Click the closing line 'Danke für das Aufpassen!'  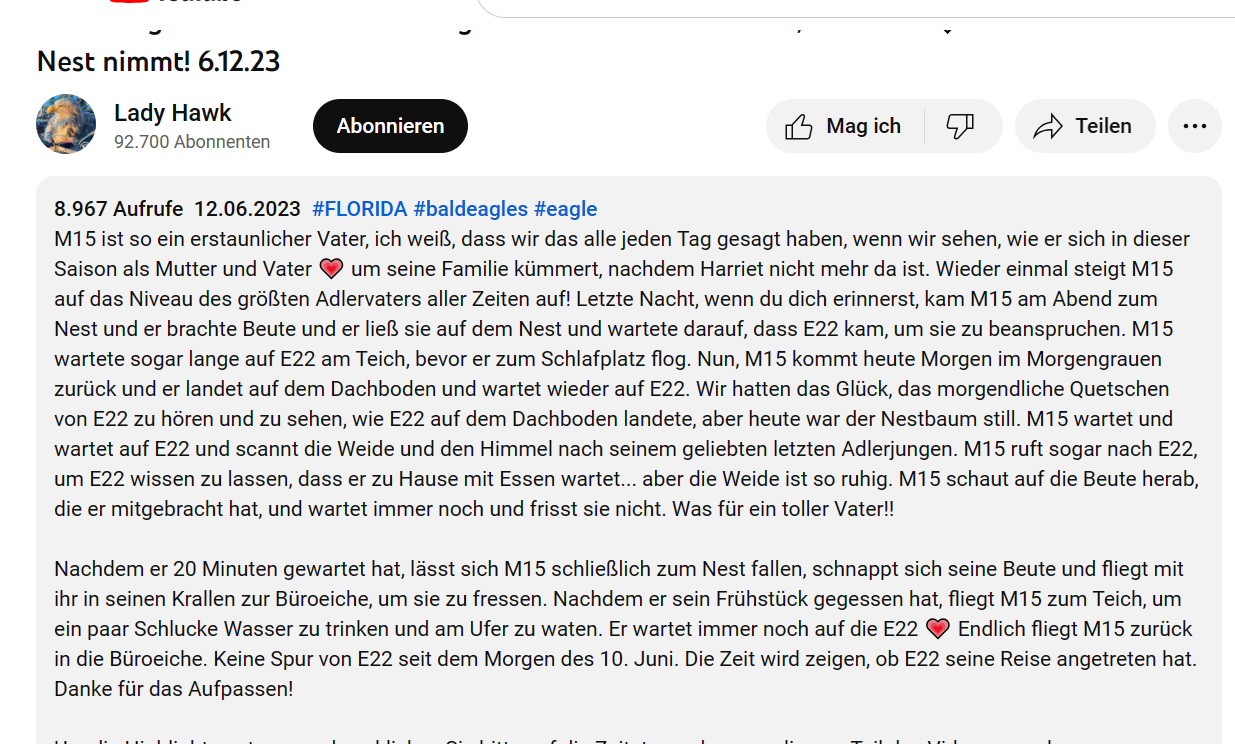coord(173,689)
